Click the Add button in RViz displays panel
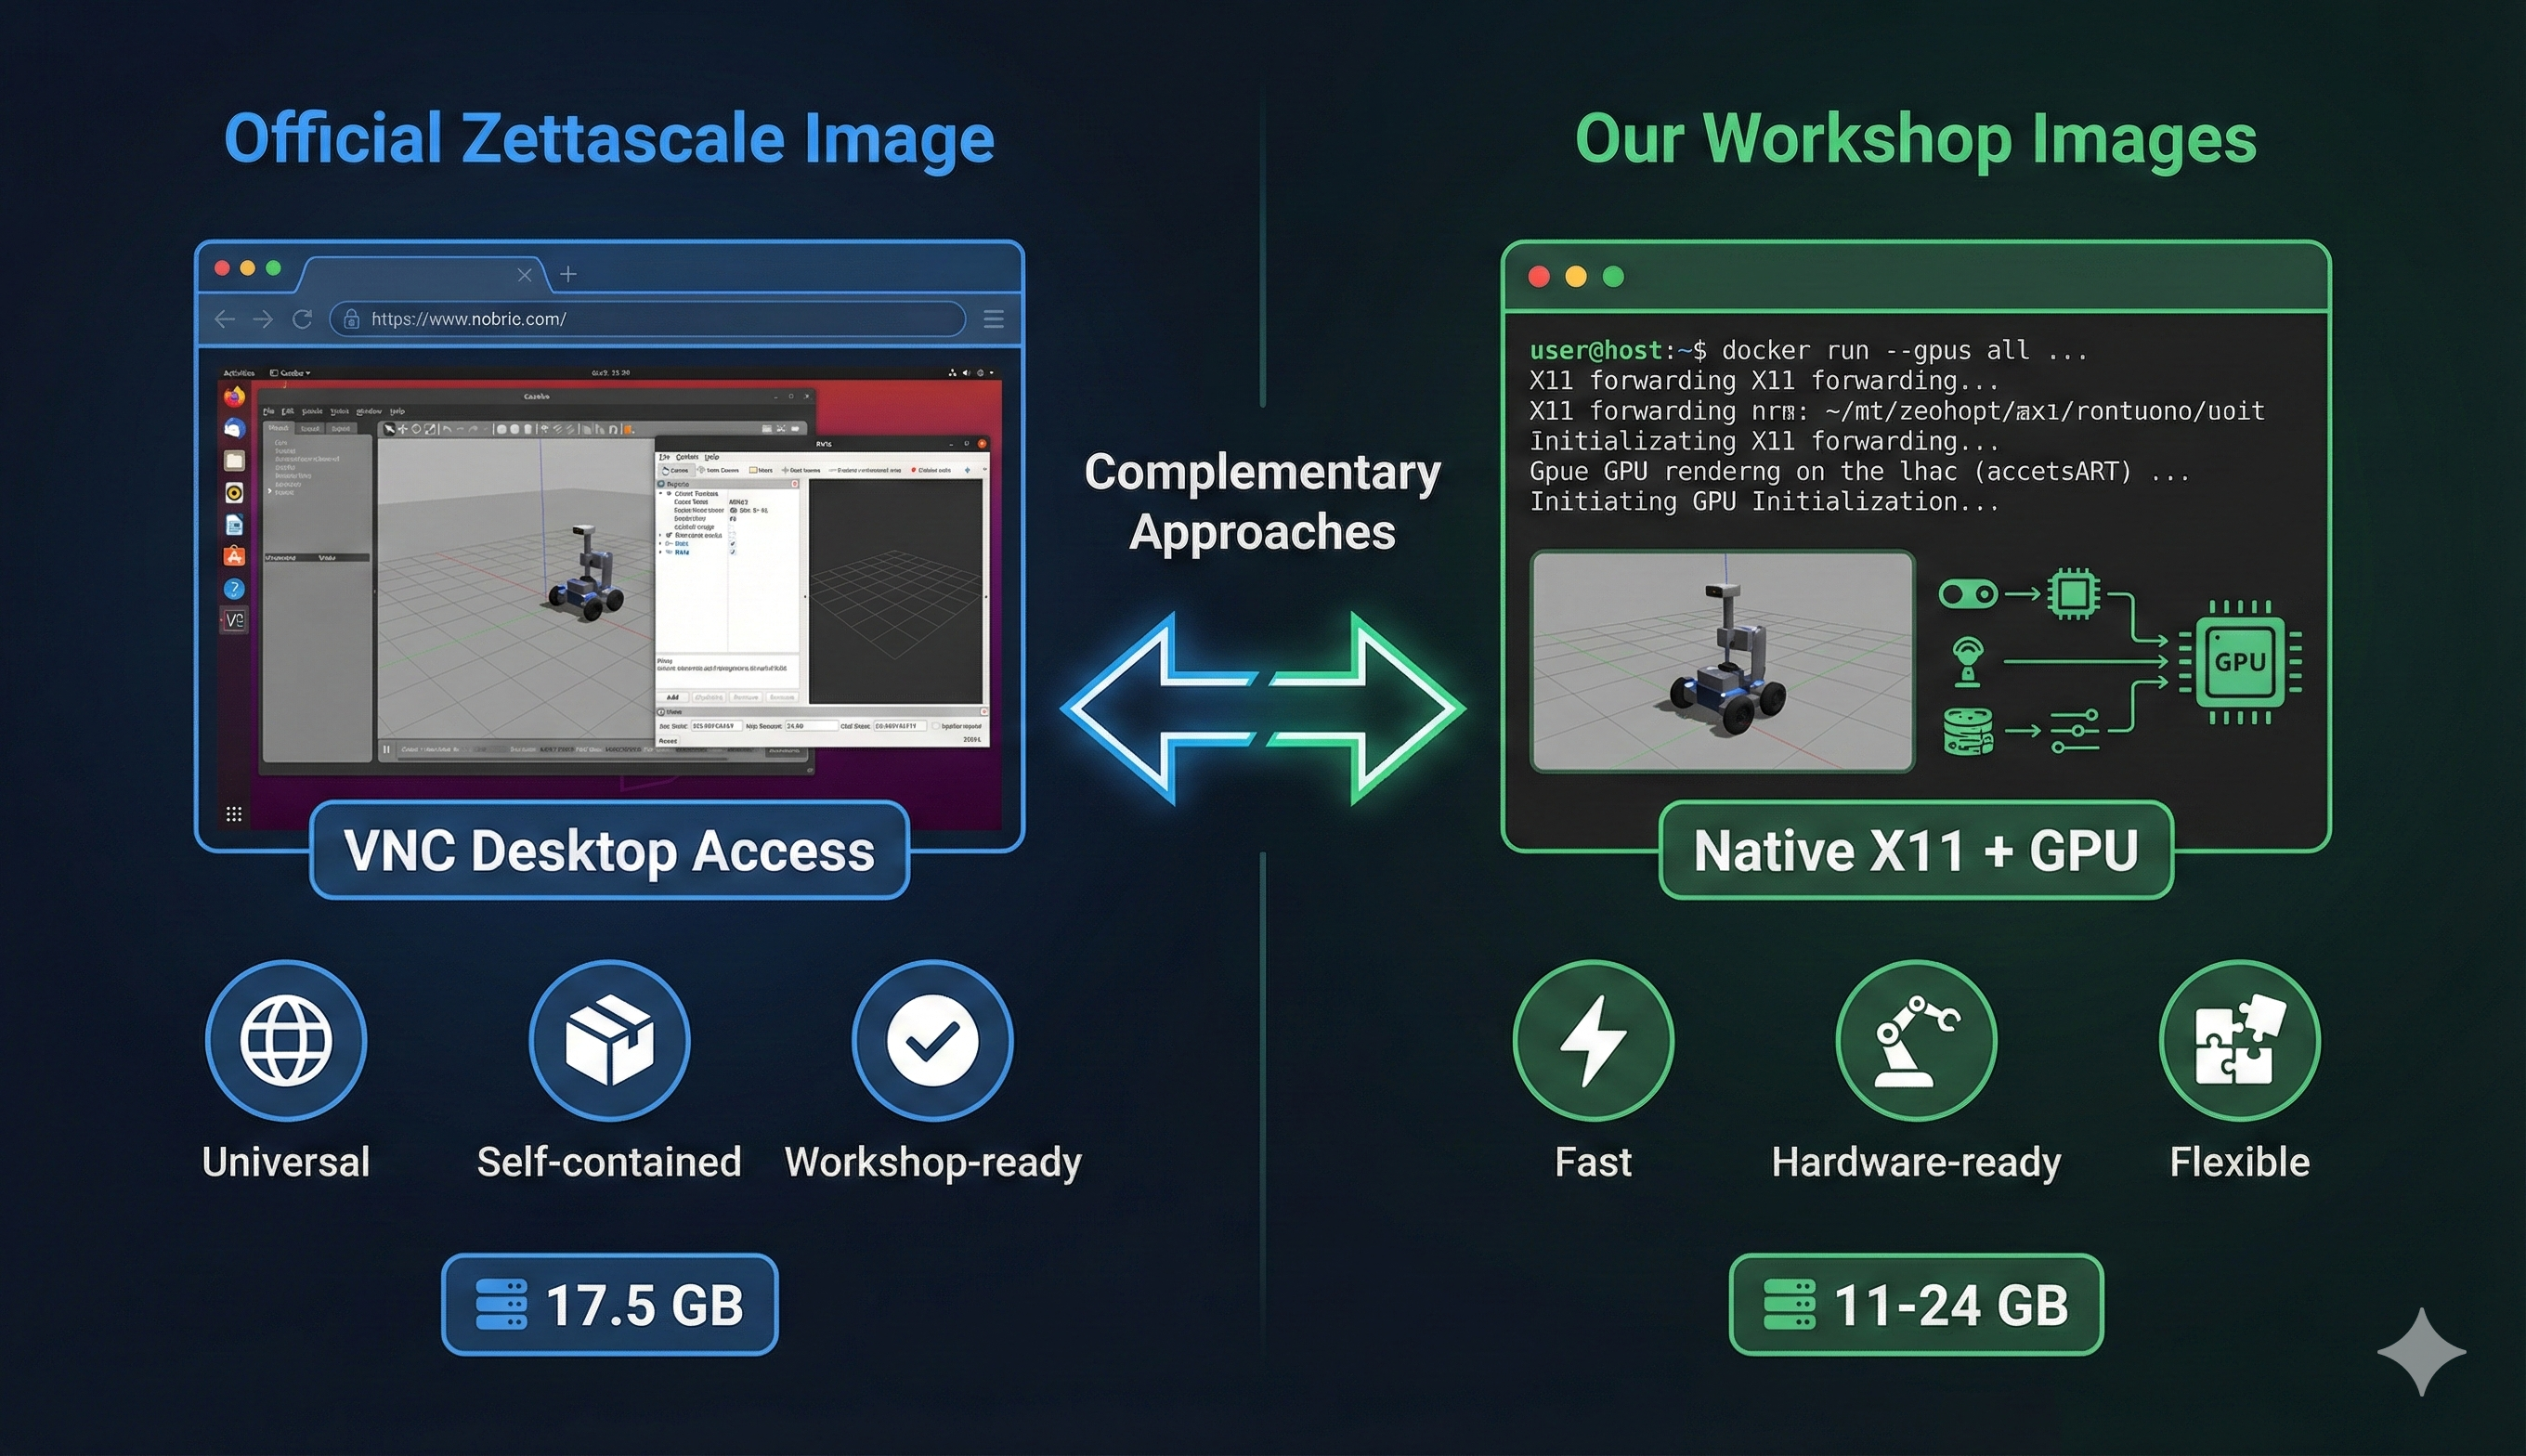 pyautogui.click(x=673, y=697)
